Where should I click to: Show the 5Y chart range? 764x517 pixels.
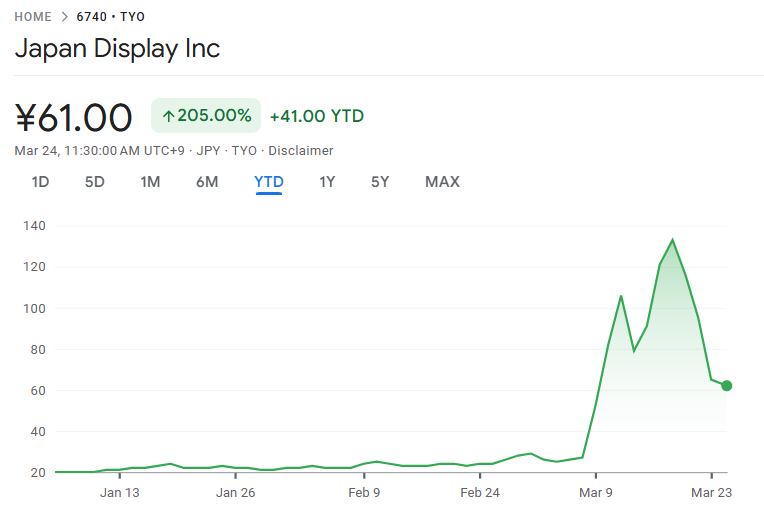coord(380,182)
